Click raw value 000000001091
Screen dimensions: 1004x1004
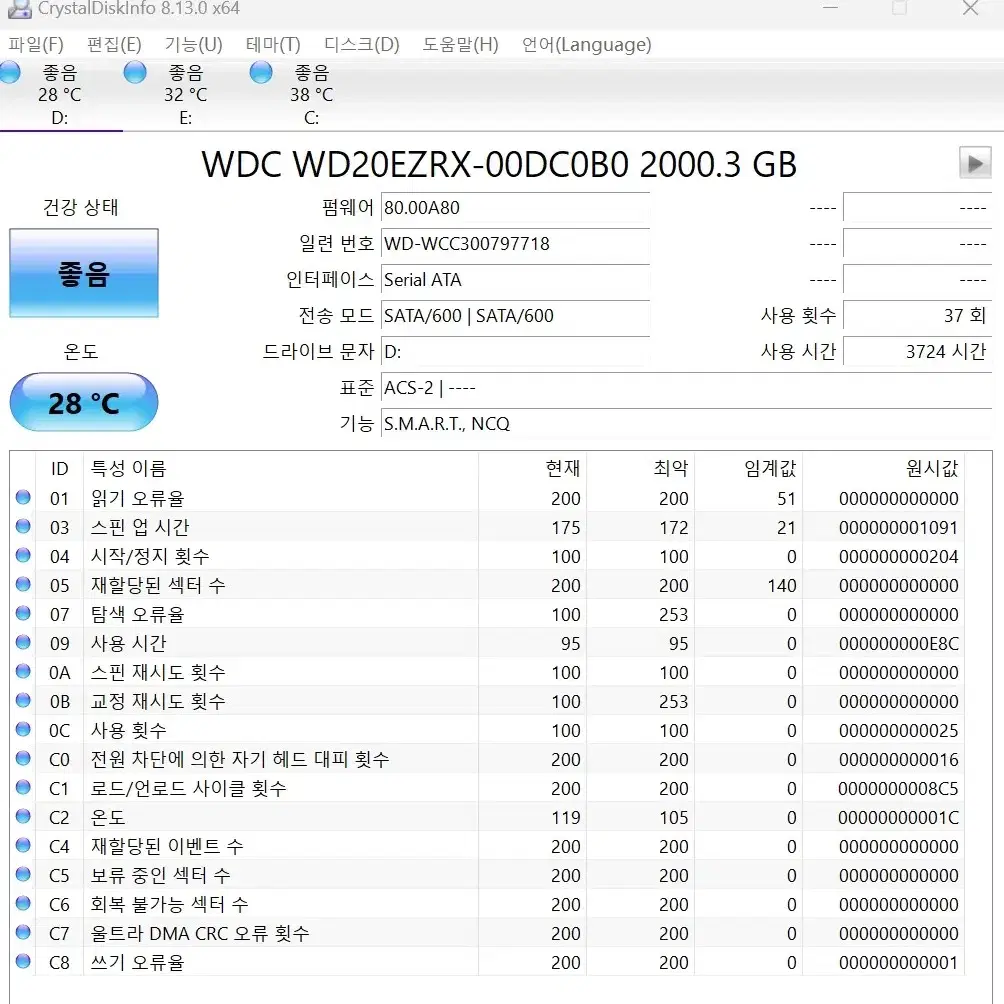click(898, 528)
